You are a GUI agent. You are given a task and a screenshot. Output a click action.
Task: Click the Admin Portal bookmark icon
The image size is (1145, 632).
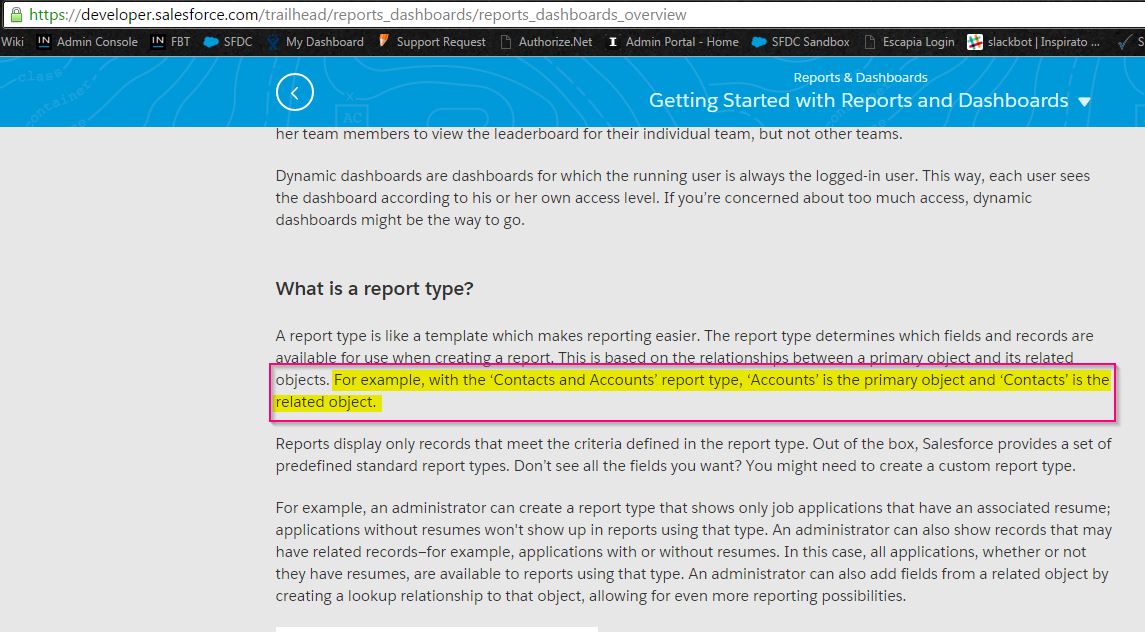click(x=613, y=42)
